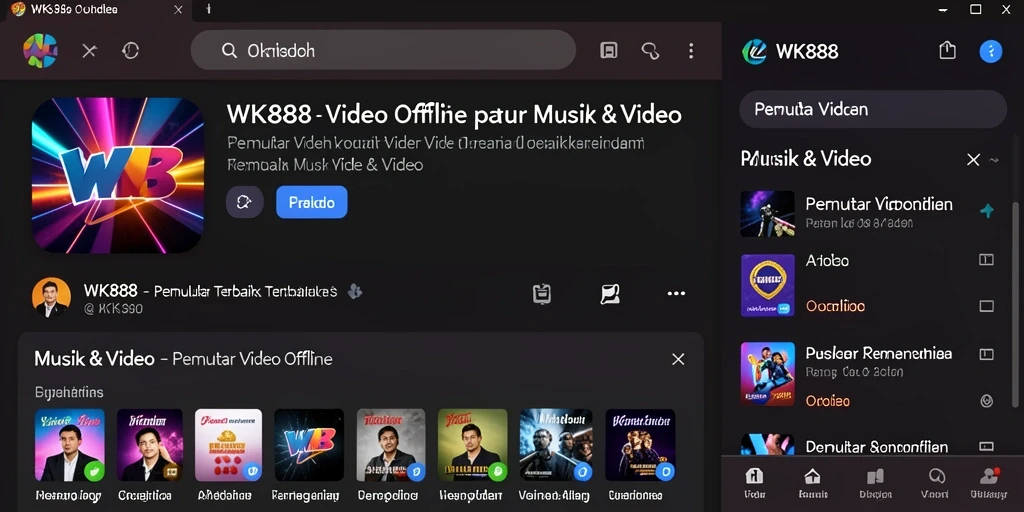Screen dimensions: 1024x512
Task: Open the chat bubble tab in bottom navigation
Action: tap(936, 483)
